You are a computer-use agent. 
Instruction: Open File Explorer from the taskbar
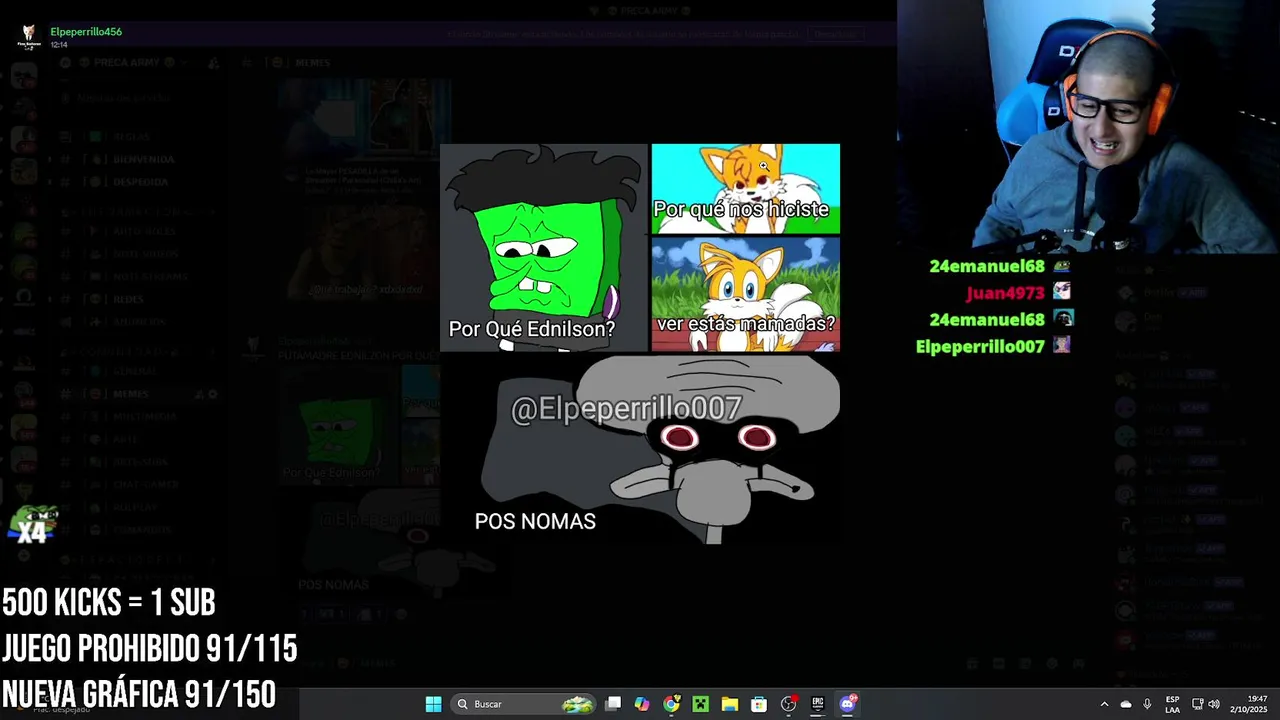click(730, 704)
